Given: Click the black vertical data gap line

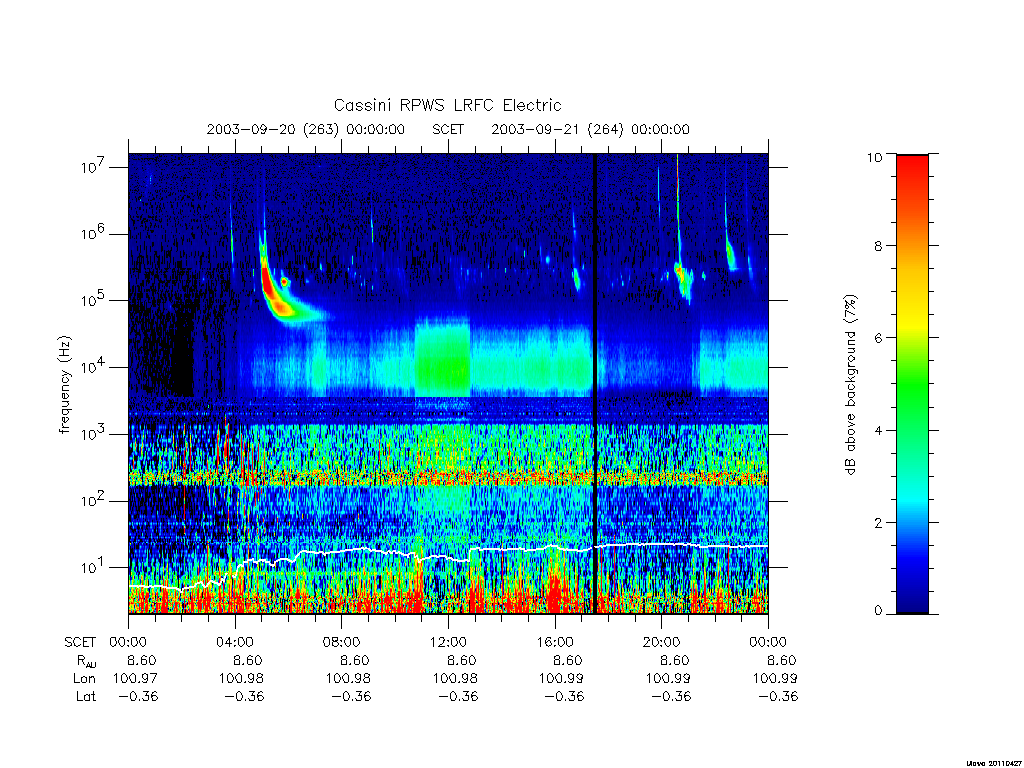Looking at the screenshot, I should click(595, 383).
